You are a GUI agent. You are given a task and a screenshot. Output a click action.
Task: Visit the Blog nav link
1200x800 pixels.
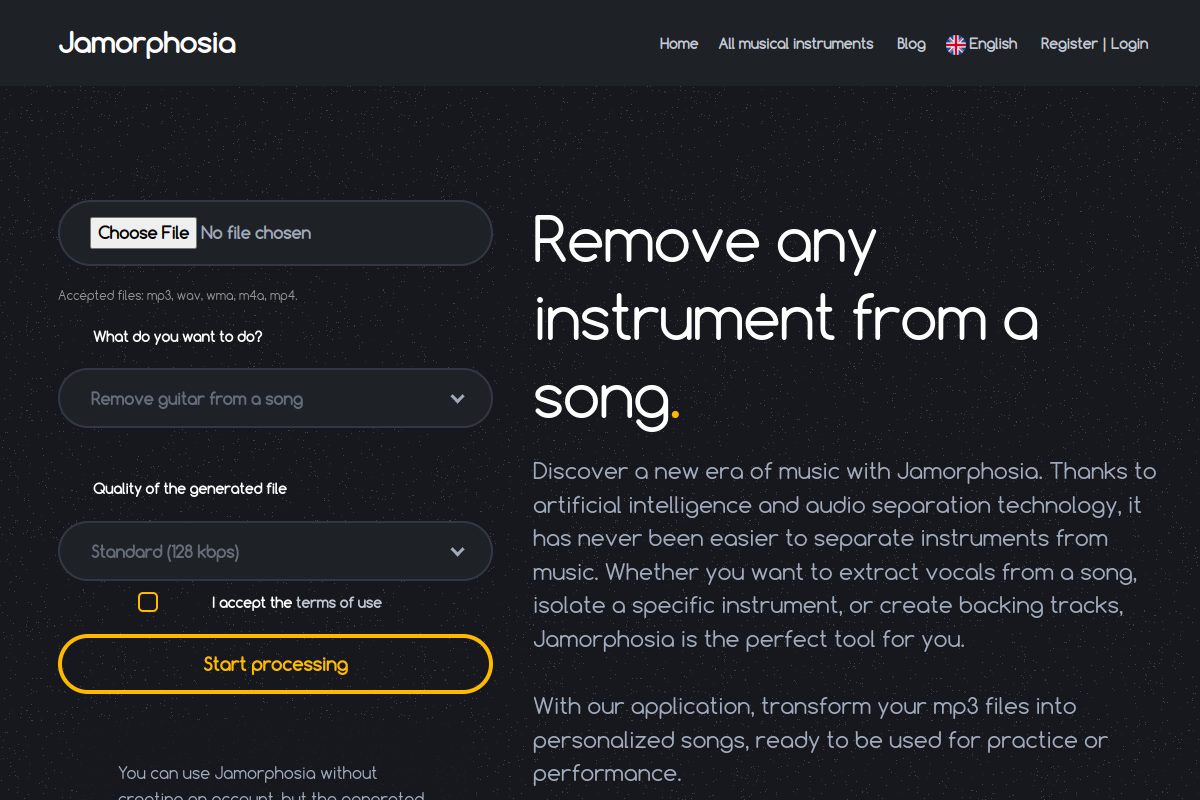(911, 44)
